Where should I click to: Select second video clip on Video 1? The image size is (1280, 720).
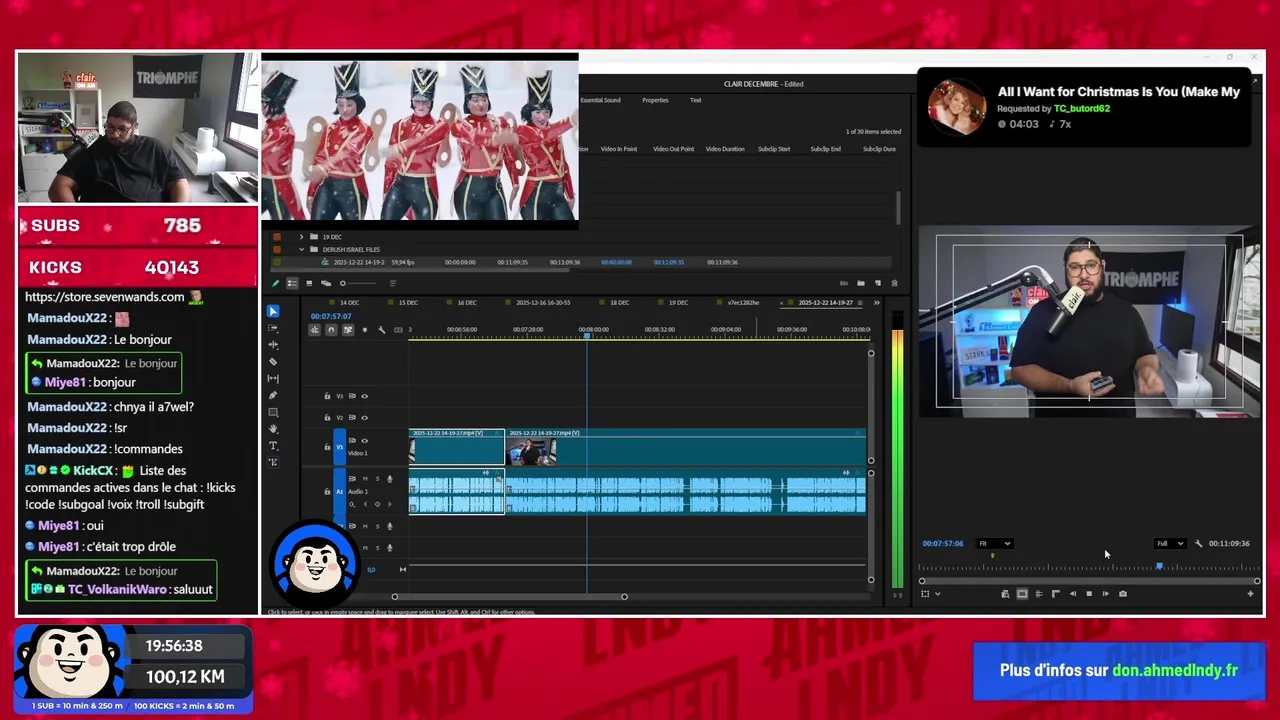pos(686,448)
